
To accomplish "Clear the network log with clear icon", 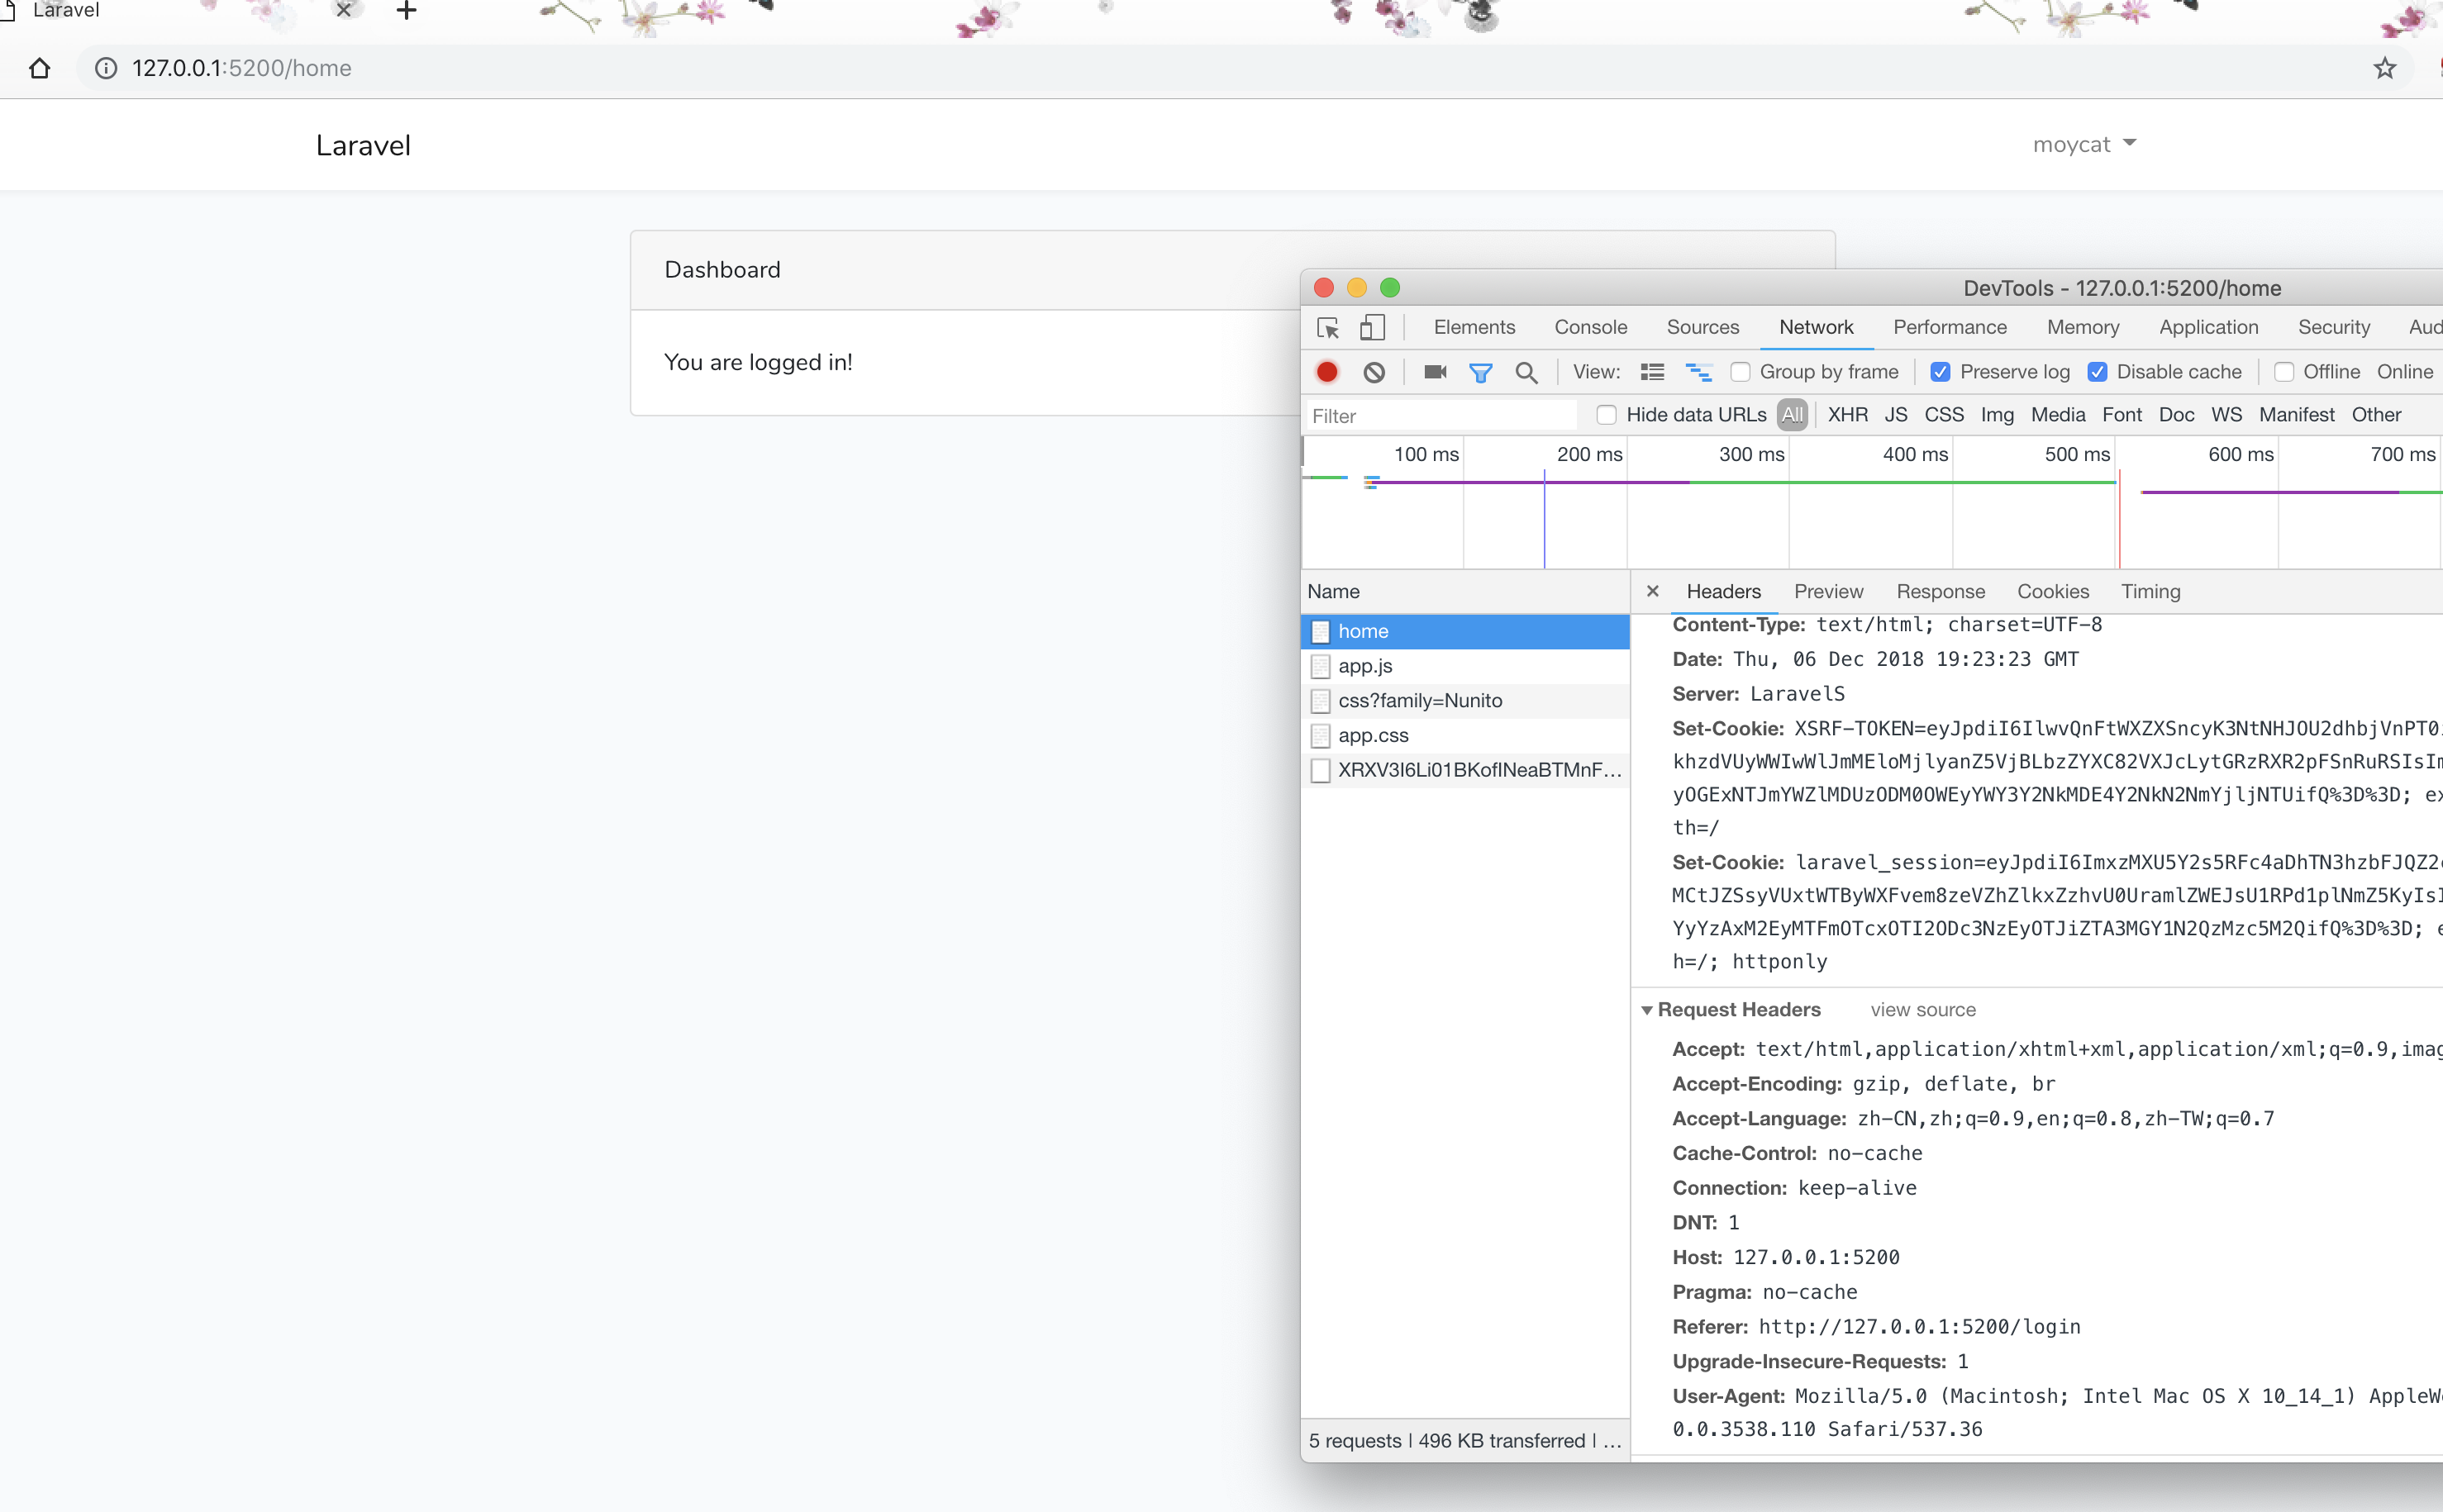I will pos(1374,372).
